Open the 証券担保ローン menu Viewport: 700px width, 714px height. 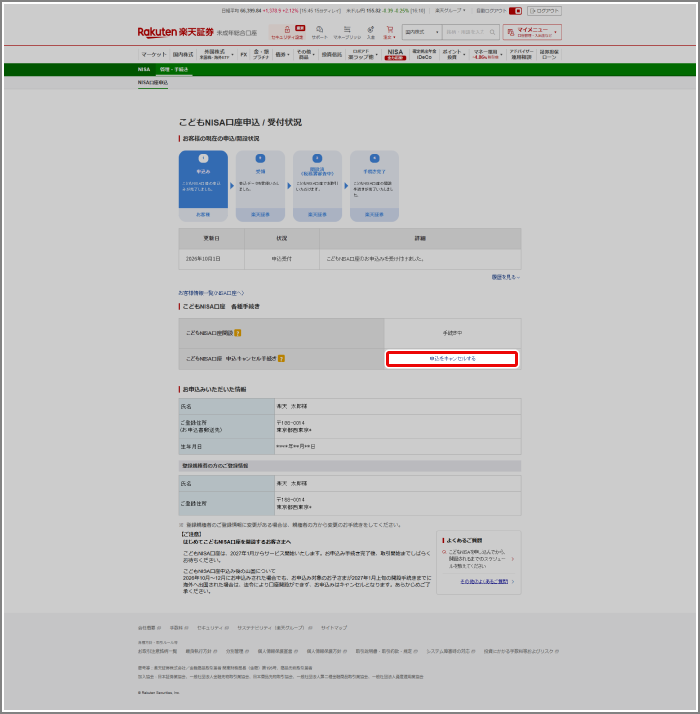tap(549, 54)
